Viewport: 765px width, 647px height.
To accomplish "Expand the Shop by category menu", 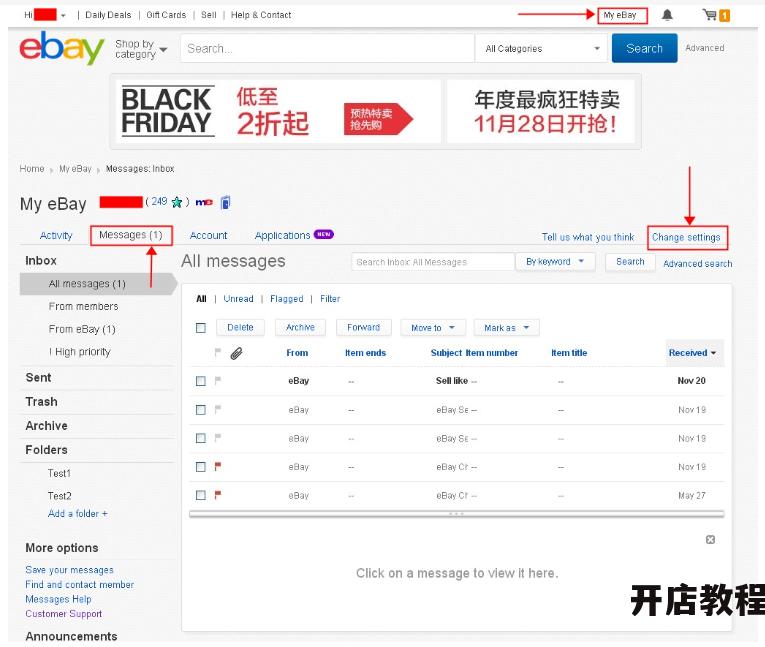I will click(x=141, y=49).
